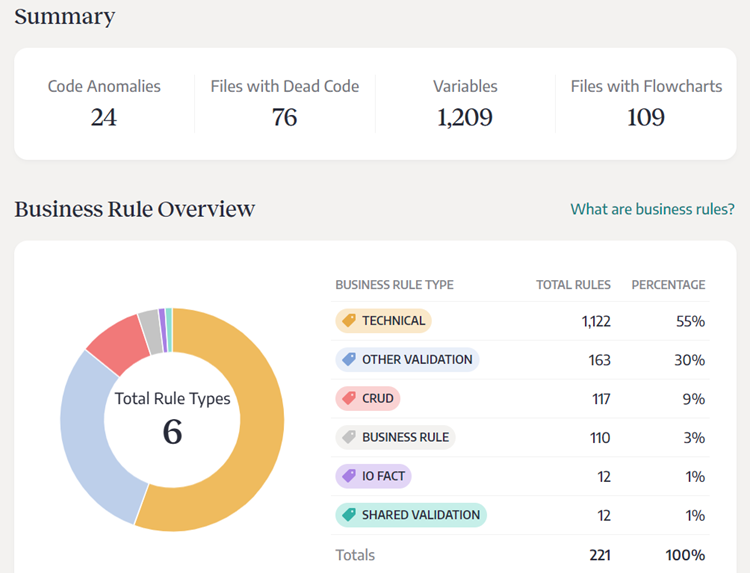Click the BUSINESS RULE tag icon

(349, 437)
